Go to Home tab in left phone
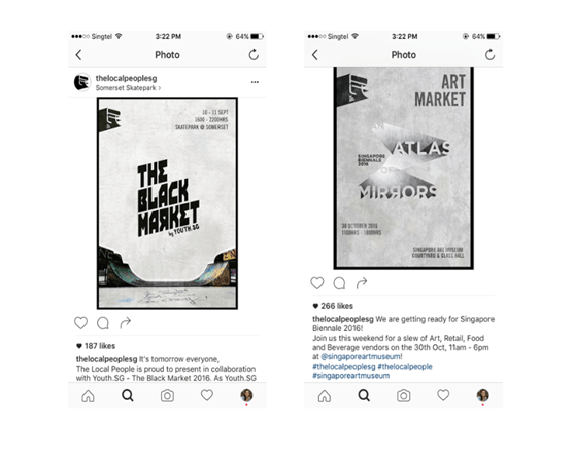The image size is (569, 456). 88,395
